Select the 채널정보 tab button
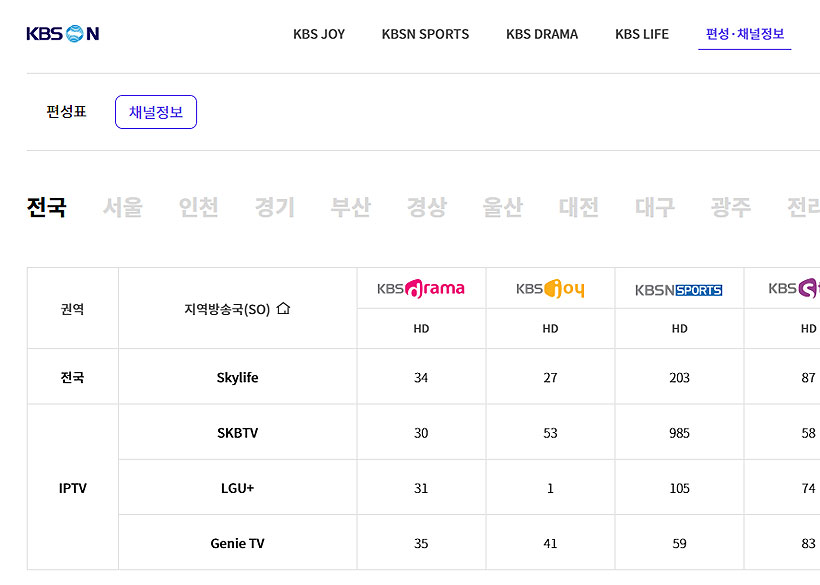The height and width of the screenshot is (585, 820). point(156,112)
